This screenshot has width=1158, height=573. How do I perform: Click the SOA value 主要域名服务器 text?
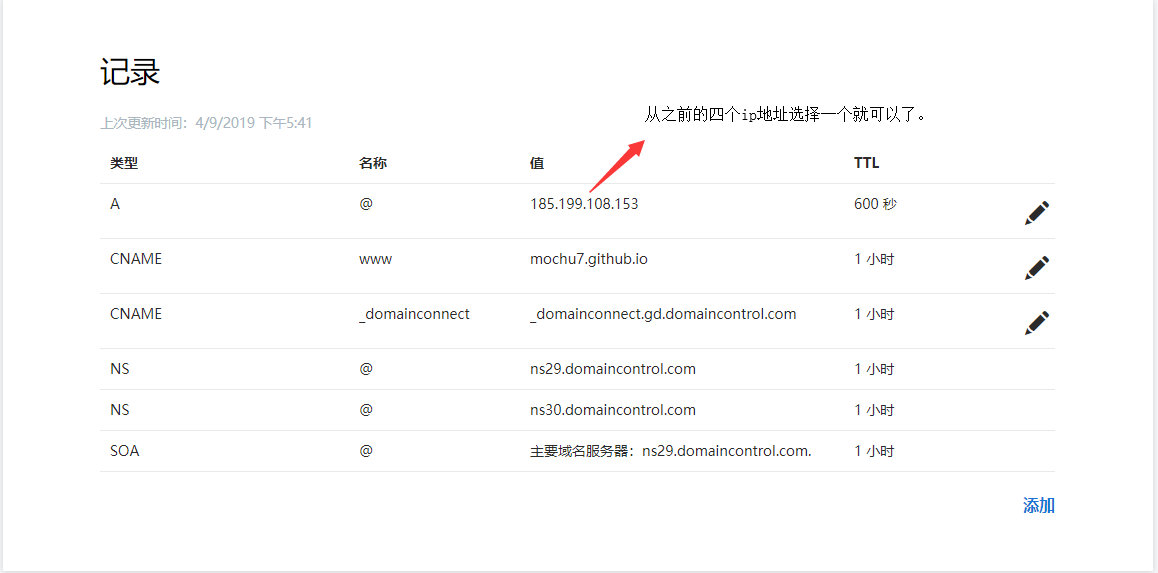coord(671,451)
